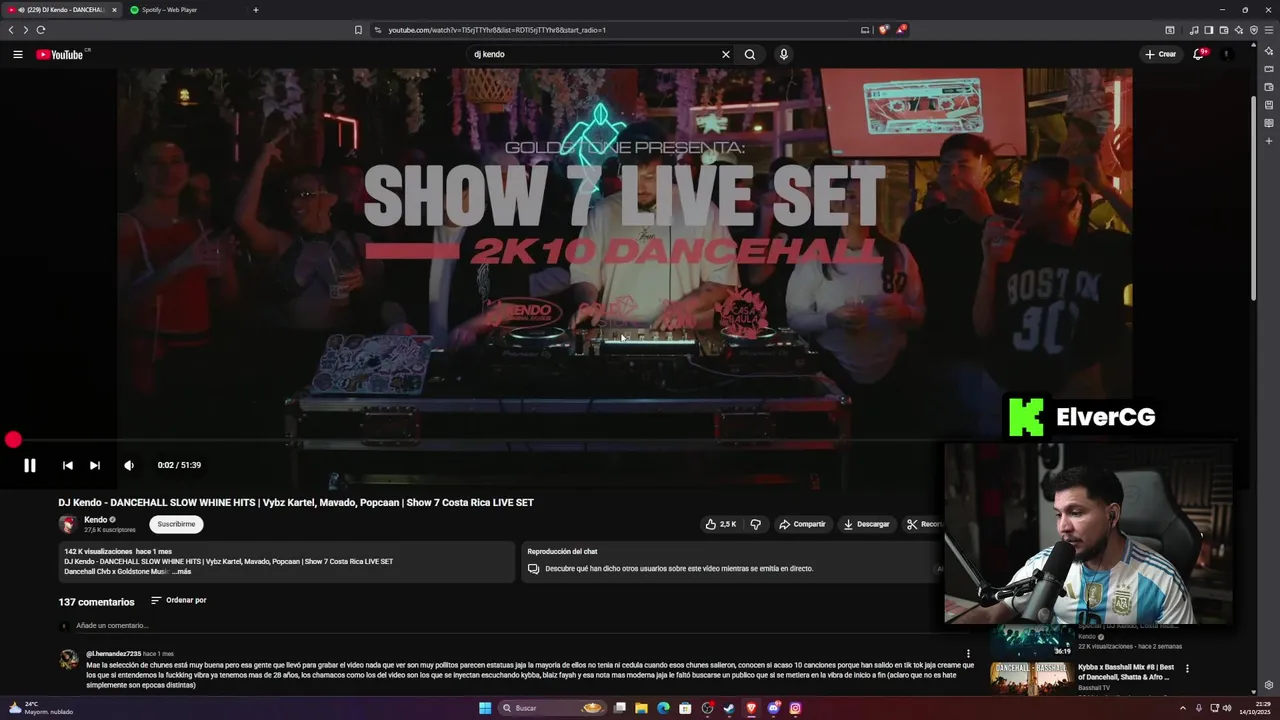This screenshot has width=1280, height=720.
Task: Open the YouTube hamburger guide menu
Action: pos(18,54)
